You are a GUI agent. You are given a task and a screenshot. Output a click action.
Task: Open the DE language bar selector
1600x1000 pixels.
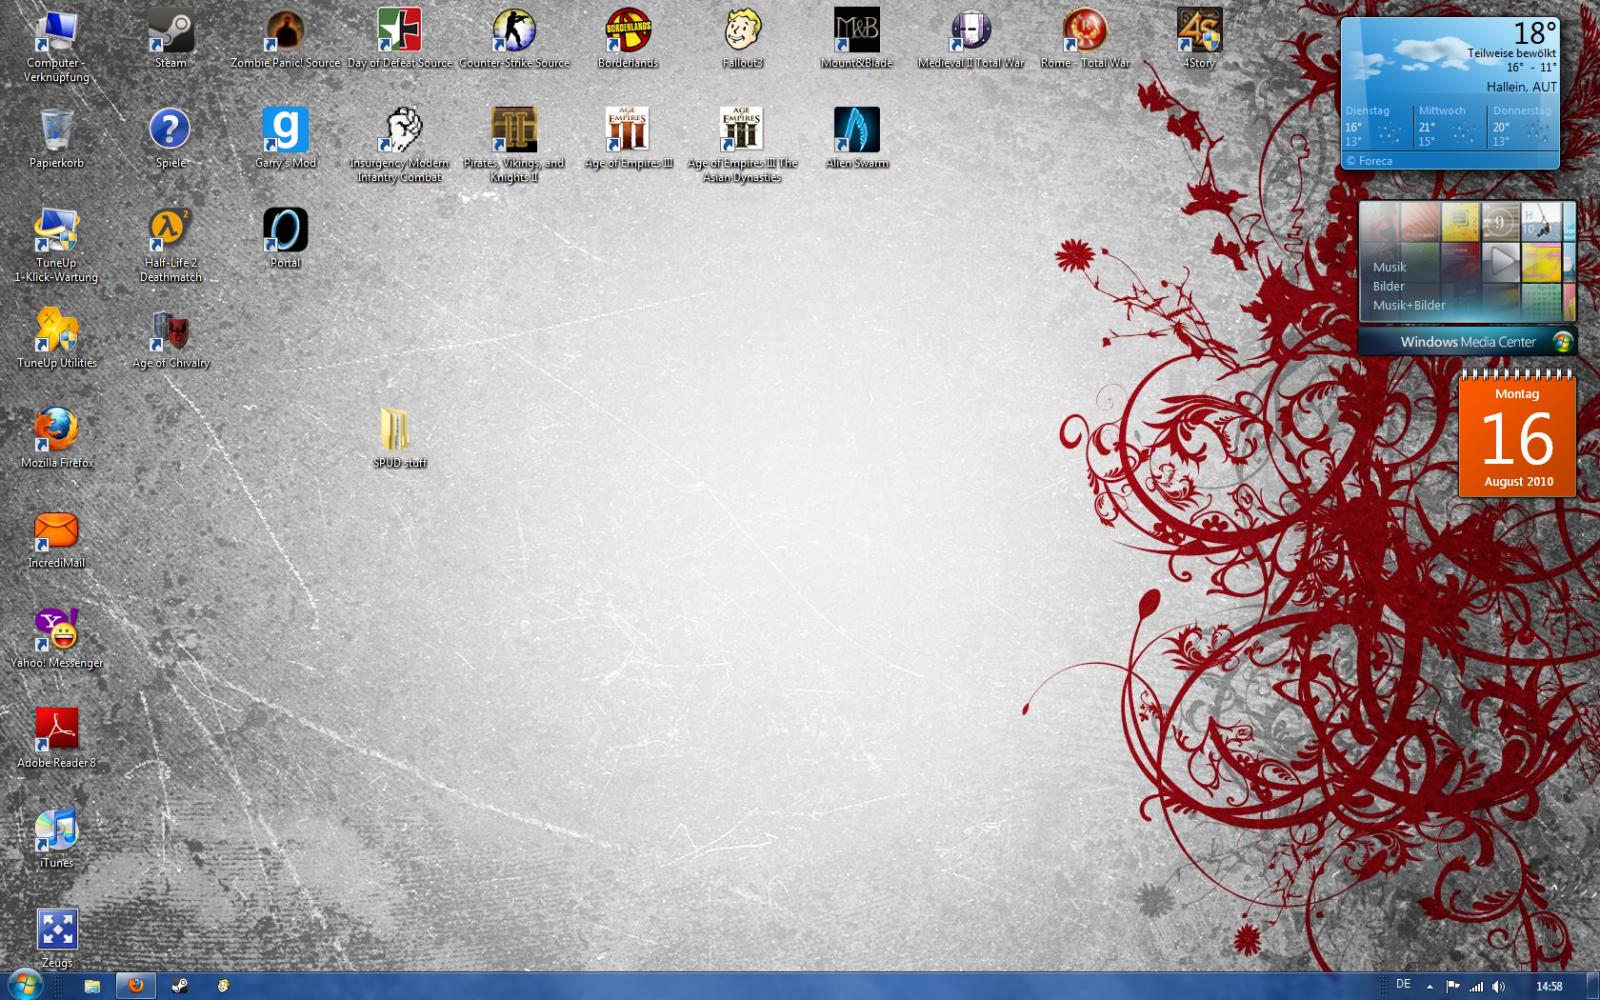coord(1403,985)
